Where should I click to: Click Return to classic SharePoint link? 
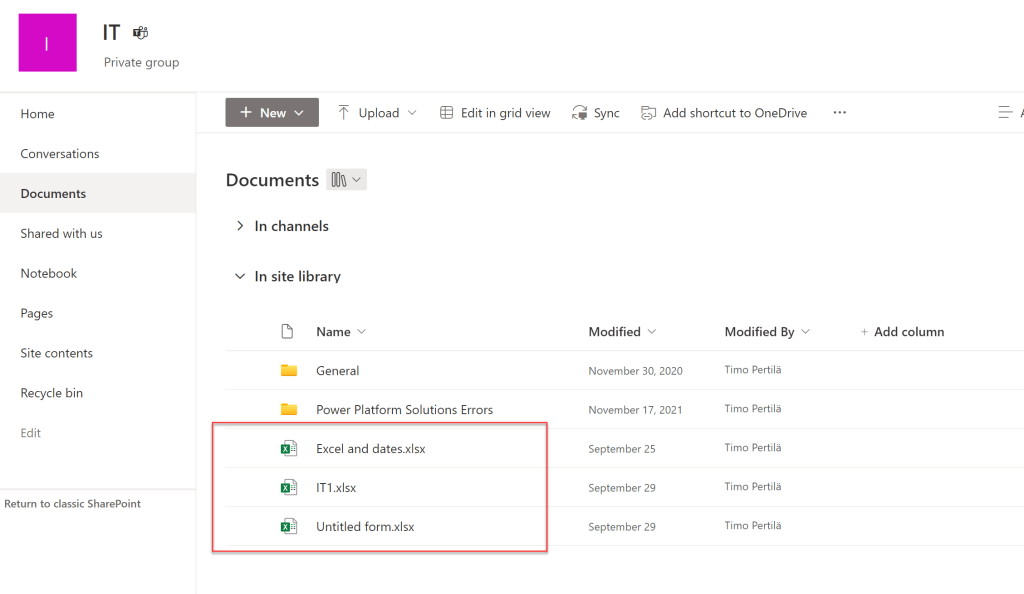coord(72,504)
